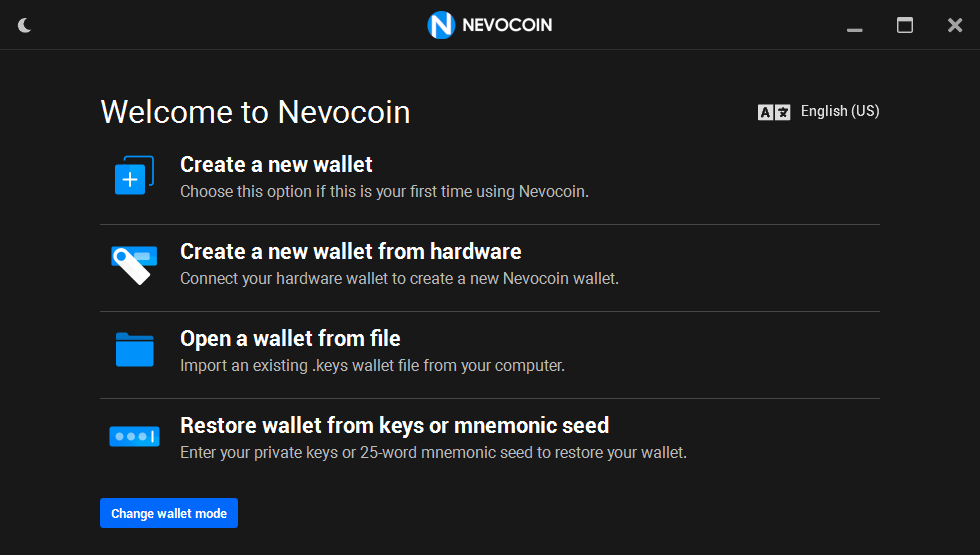Close the Nevocoin window
The height and width of the screenshot is (555, 980).
point(954,25)
